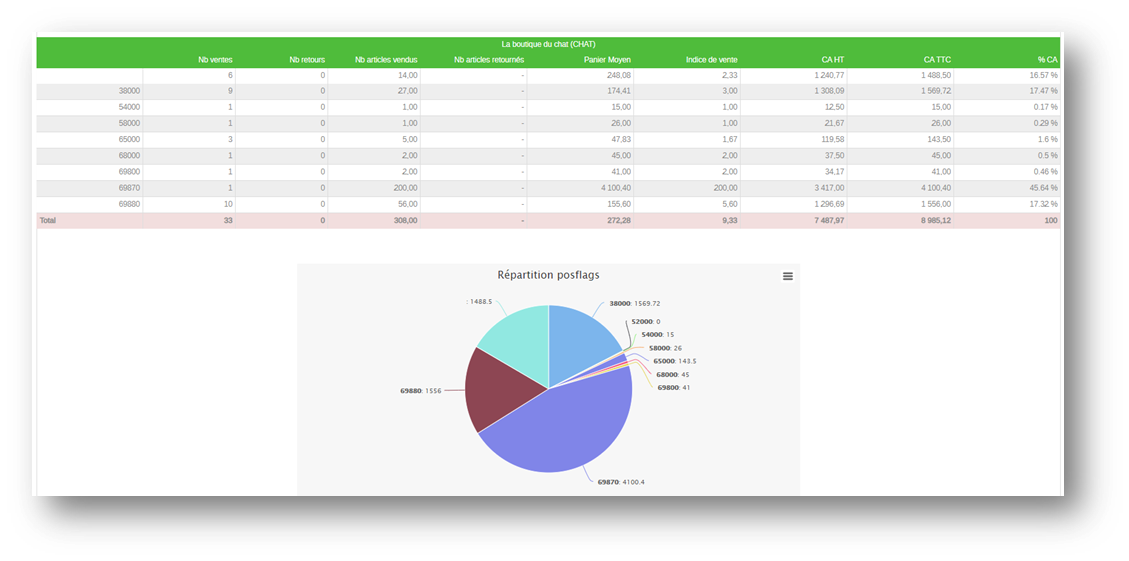
Task: Select the 38000 row label
Action: pyautogui.click(x=129, y=91)
